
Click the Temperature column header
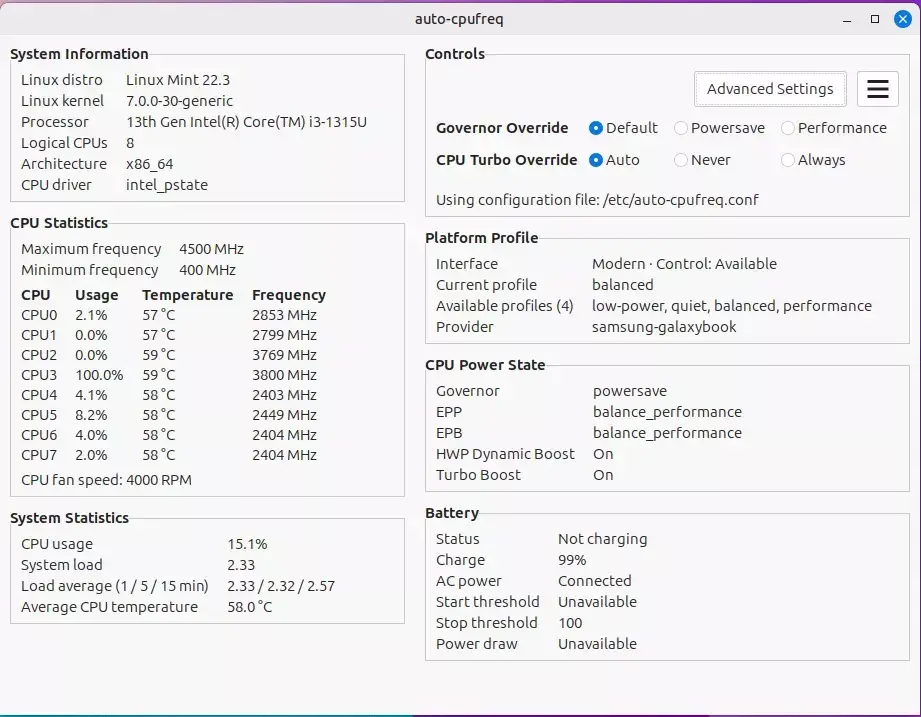click(x=187, y=295)
